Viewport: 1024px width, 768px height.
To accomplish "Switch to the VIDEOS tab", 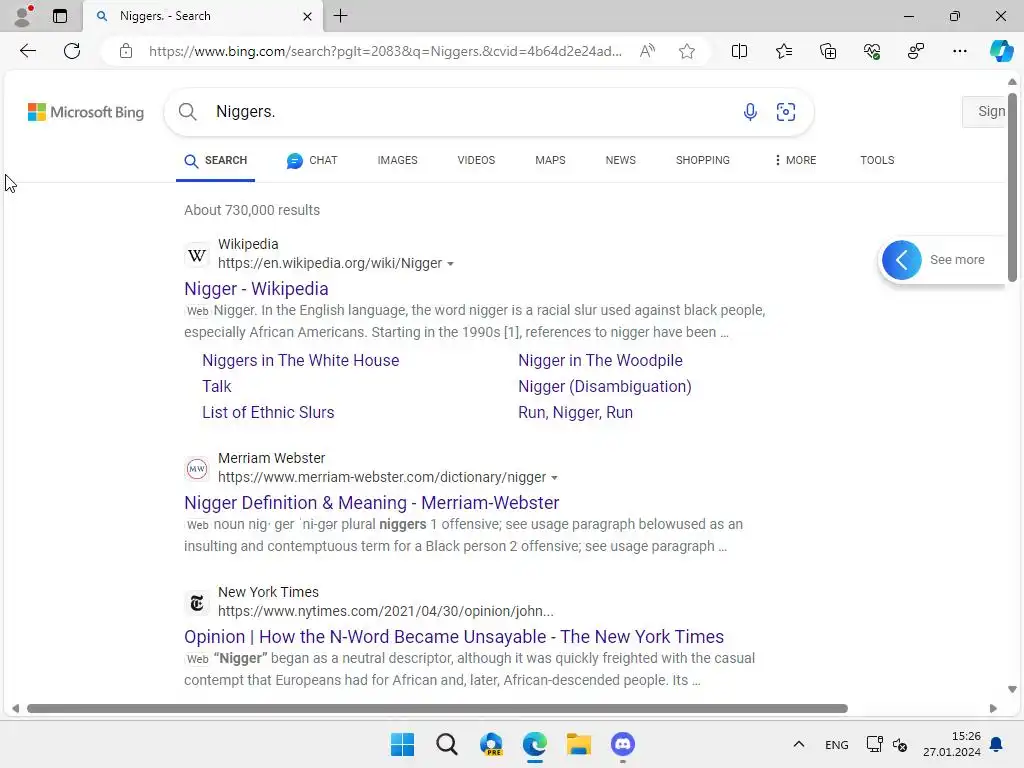I will click(476, 160).
